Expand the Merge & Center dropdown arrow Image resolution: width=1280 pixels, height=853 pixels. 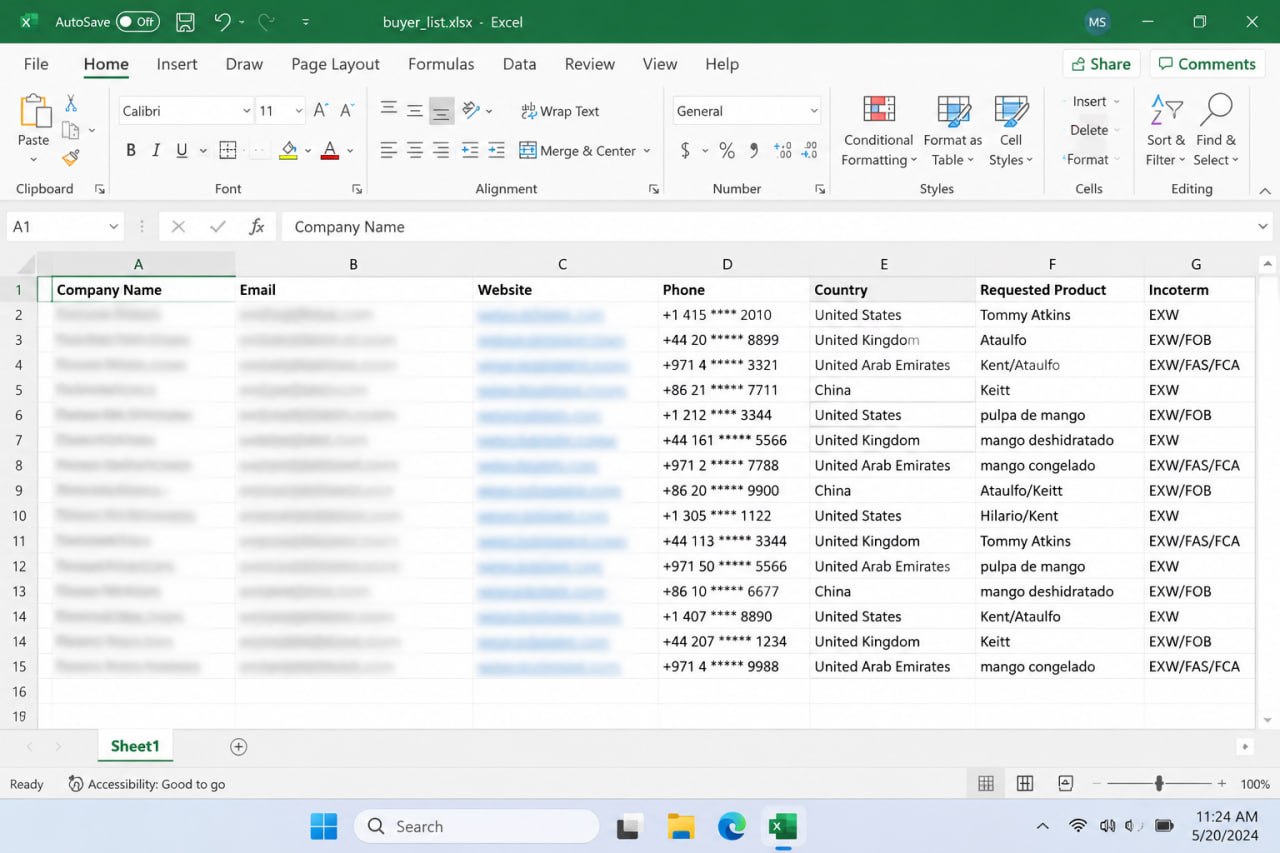point(647,151)
